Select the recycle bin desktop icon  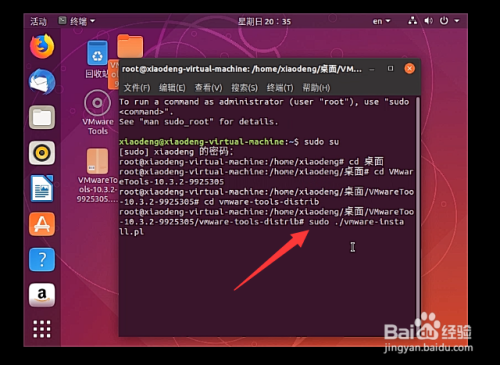[x=97, y=53]
